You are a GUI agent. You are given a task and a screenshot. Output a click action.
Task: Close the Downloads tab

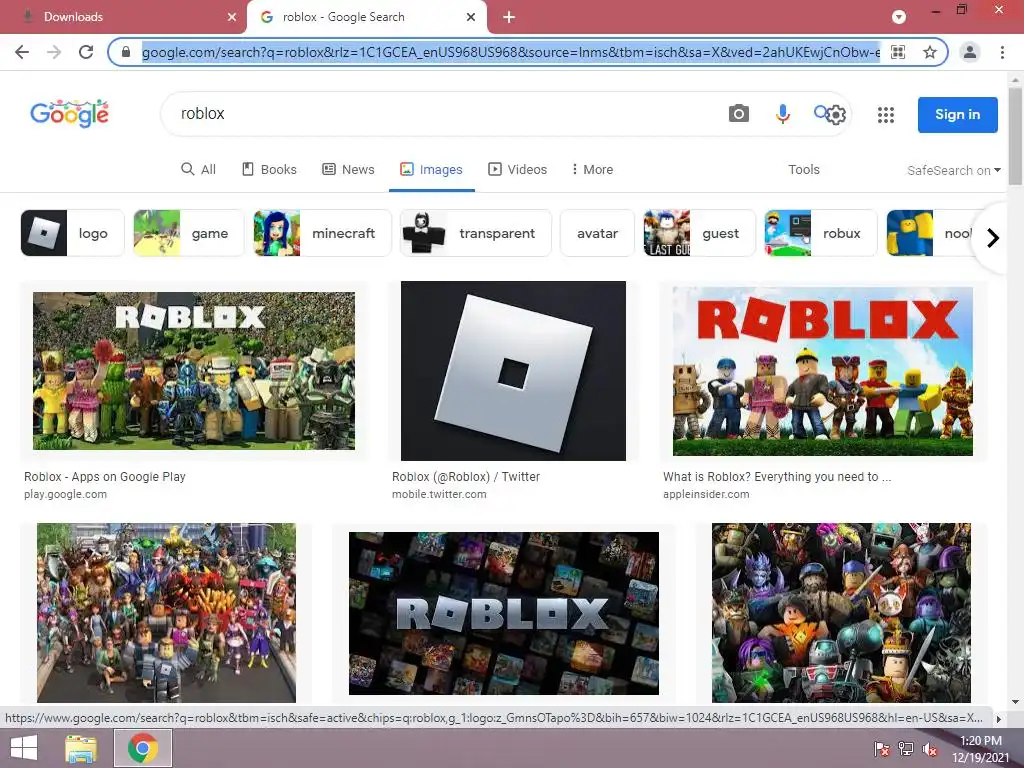tap(232, 17)
